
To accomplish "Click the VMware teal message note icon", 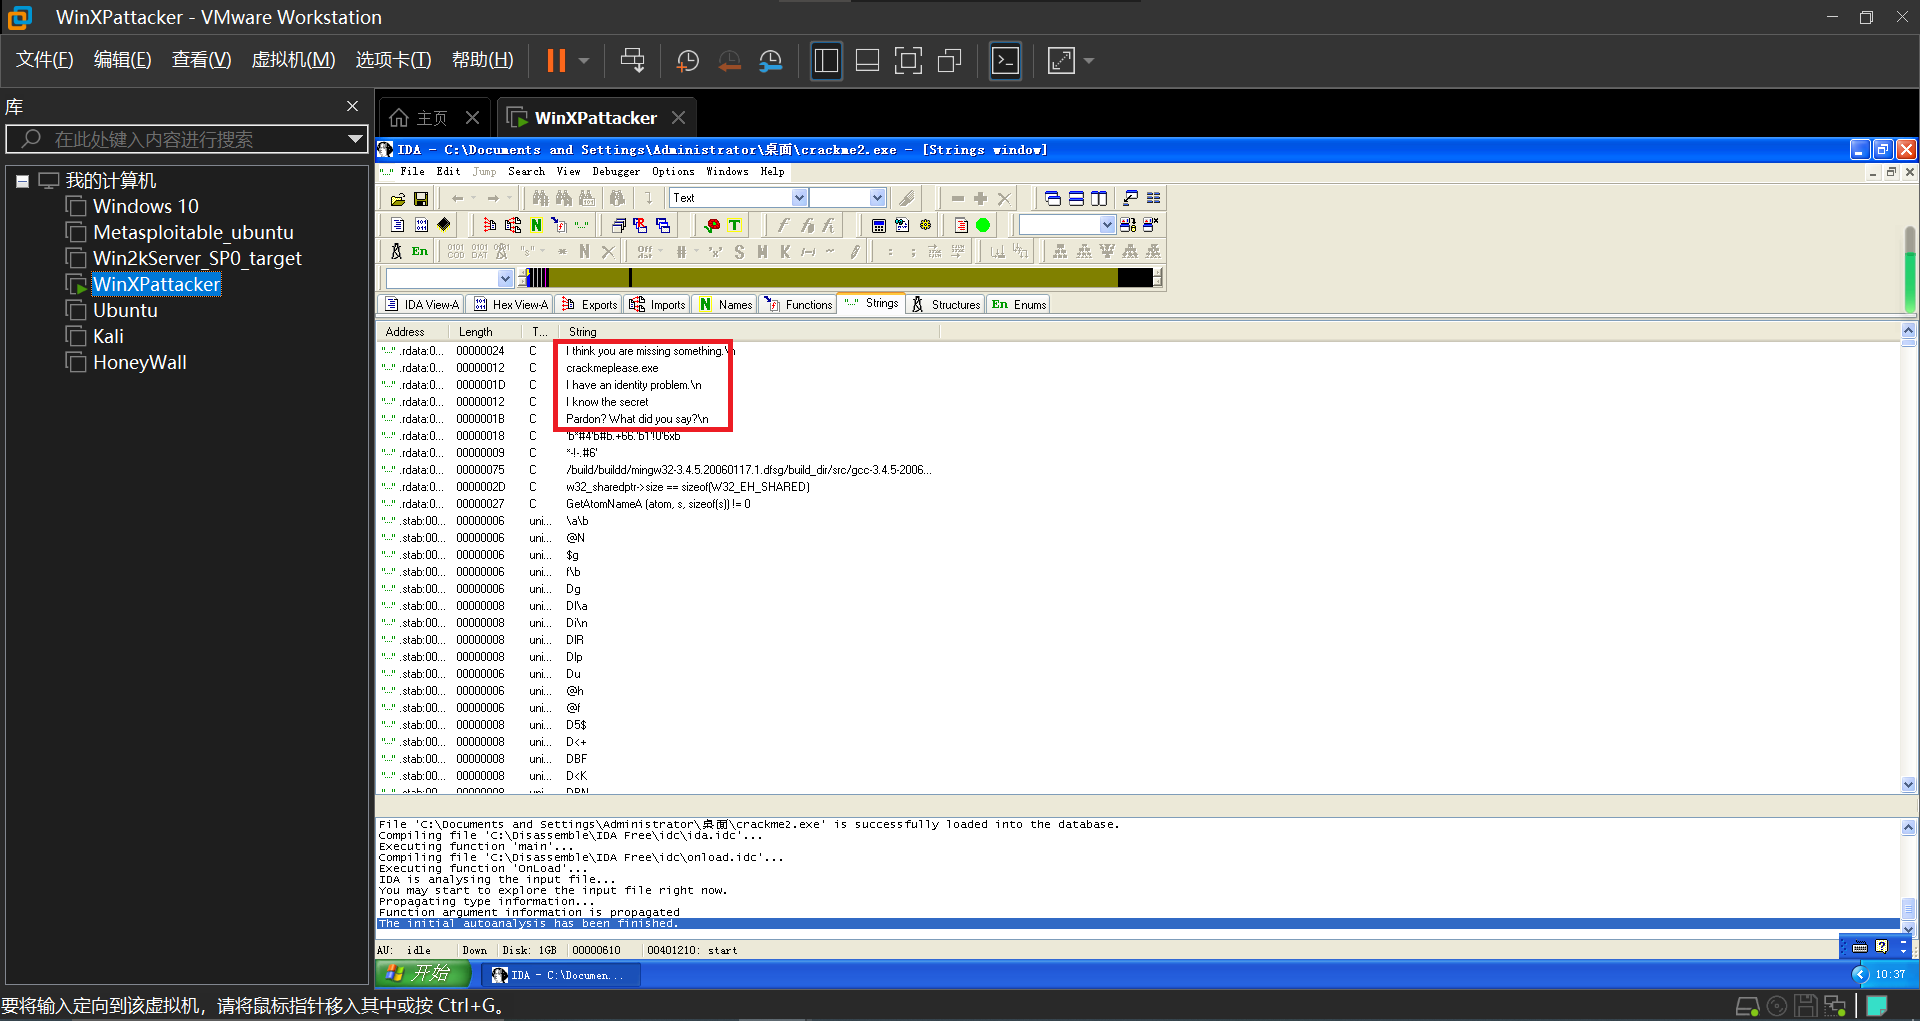I will coord(1877,1006).
